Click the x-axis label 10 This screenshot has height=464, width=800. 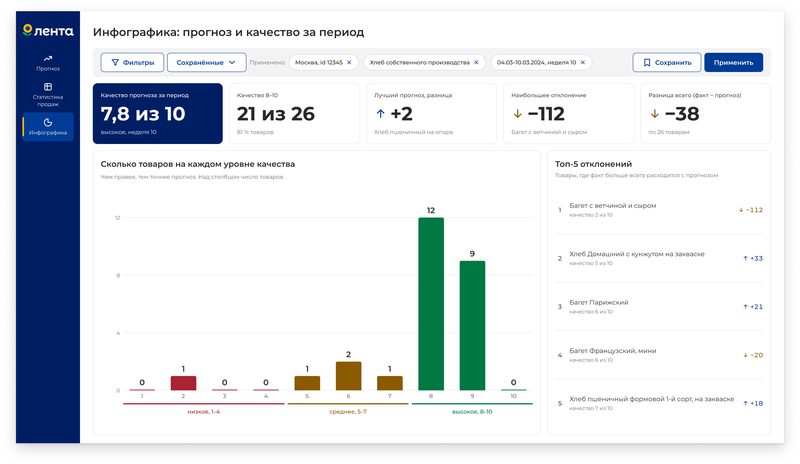pyautogui.click(x=513, y=396)
